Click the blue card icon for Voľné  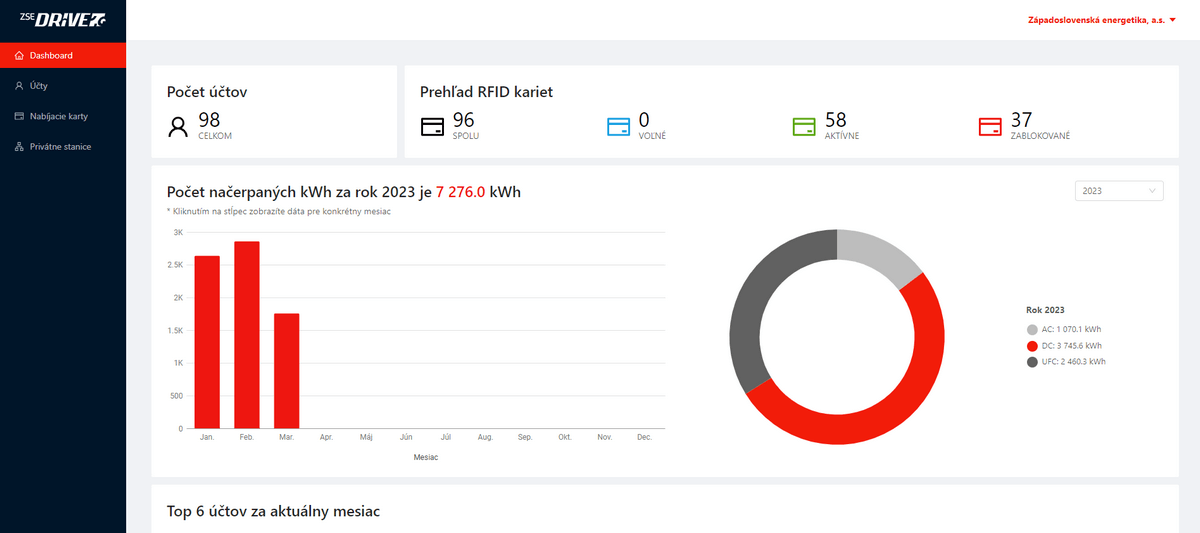pyautogui.click(x=619, y=127)
